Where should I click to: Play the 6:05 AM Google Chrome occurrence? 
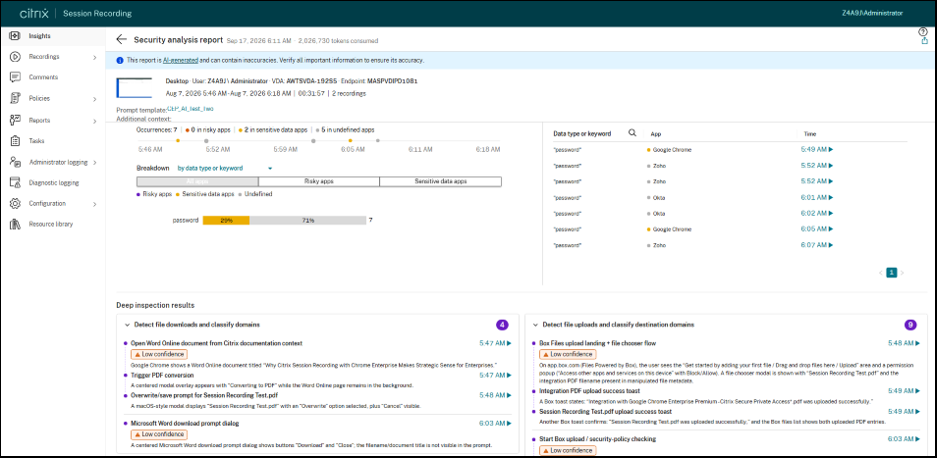coord(817,229)
